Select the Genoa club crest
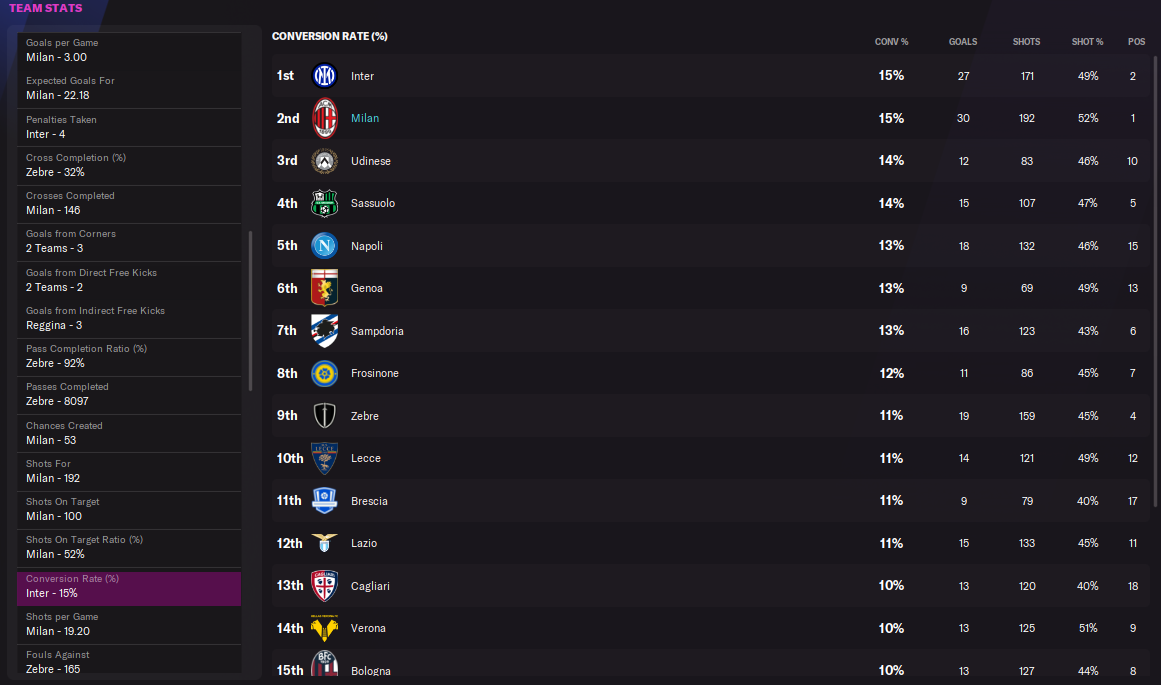 coord(324,288)
